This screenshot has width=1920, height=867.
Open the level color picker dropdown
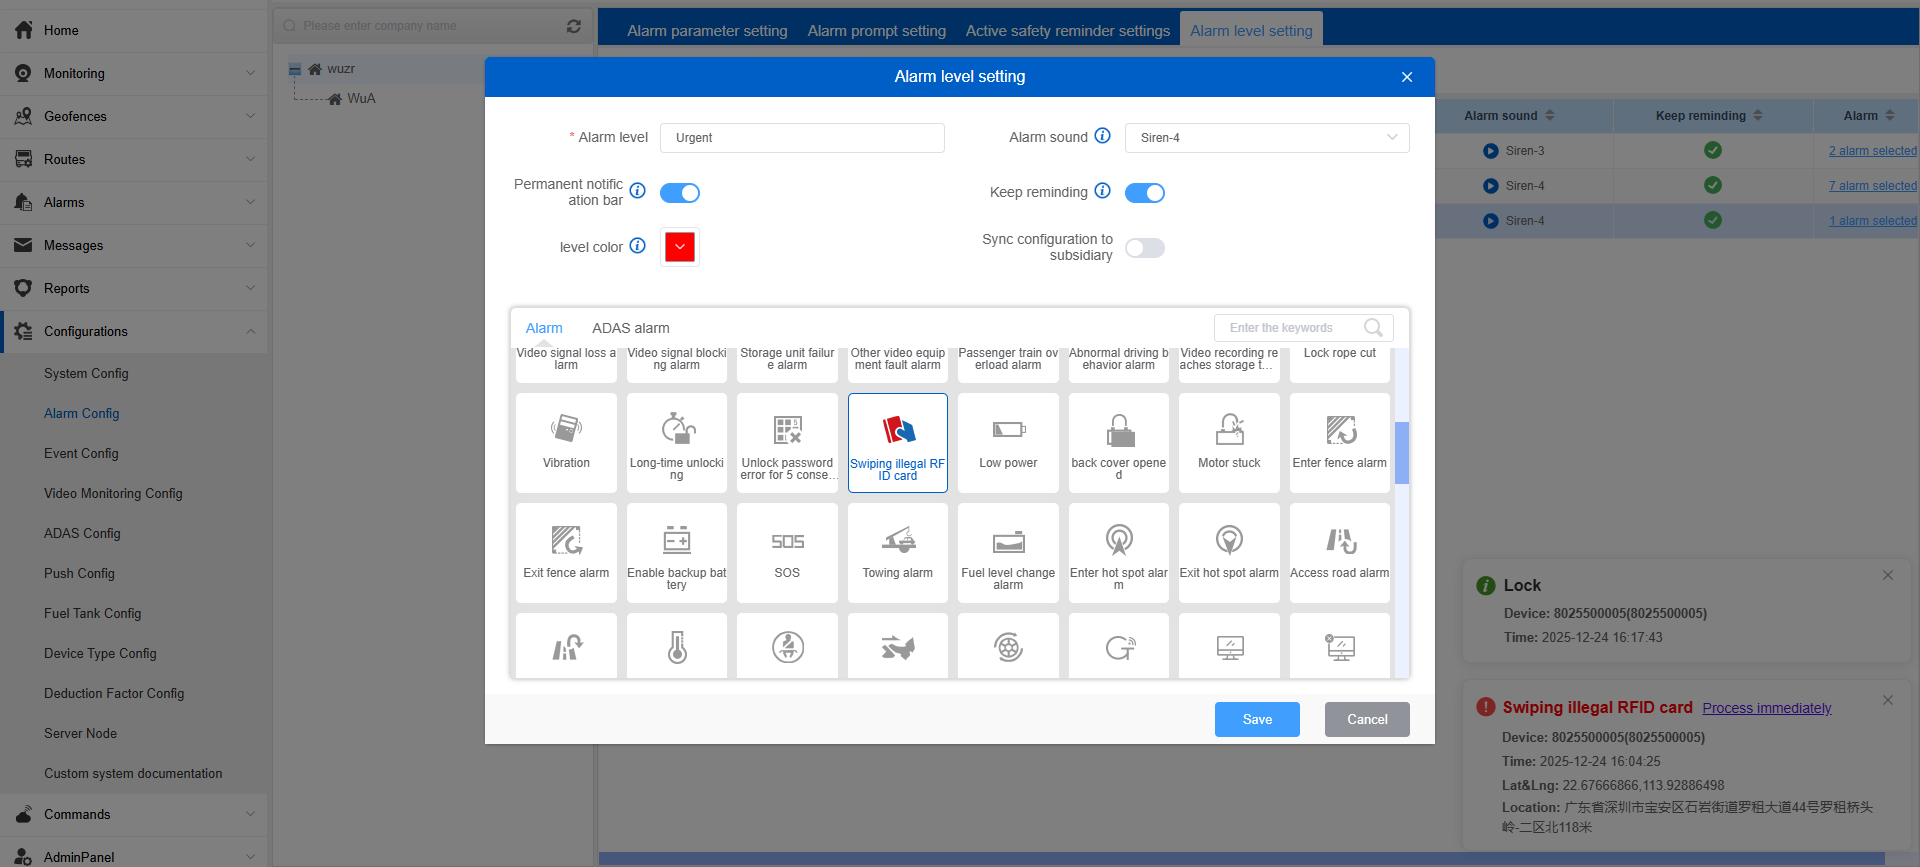point(680,247)
